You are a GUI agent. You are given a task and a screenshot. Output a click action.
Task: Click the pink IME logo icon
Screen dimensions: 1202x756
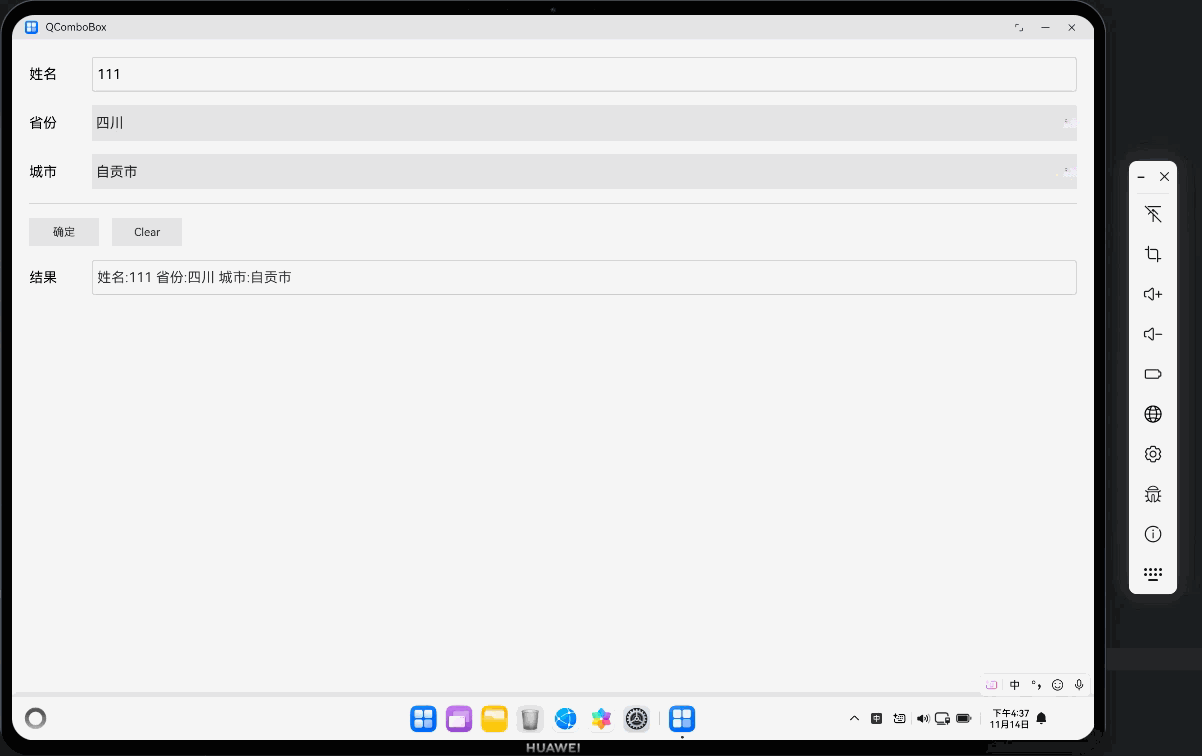[x=992, y=685]
